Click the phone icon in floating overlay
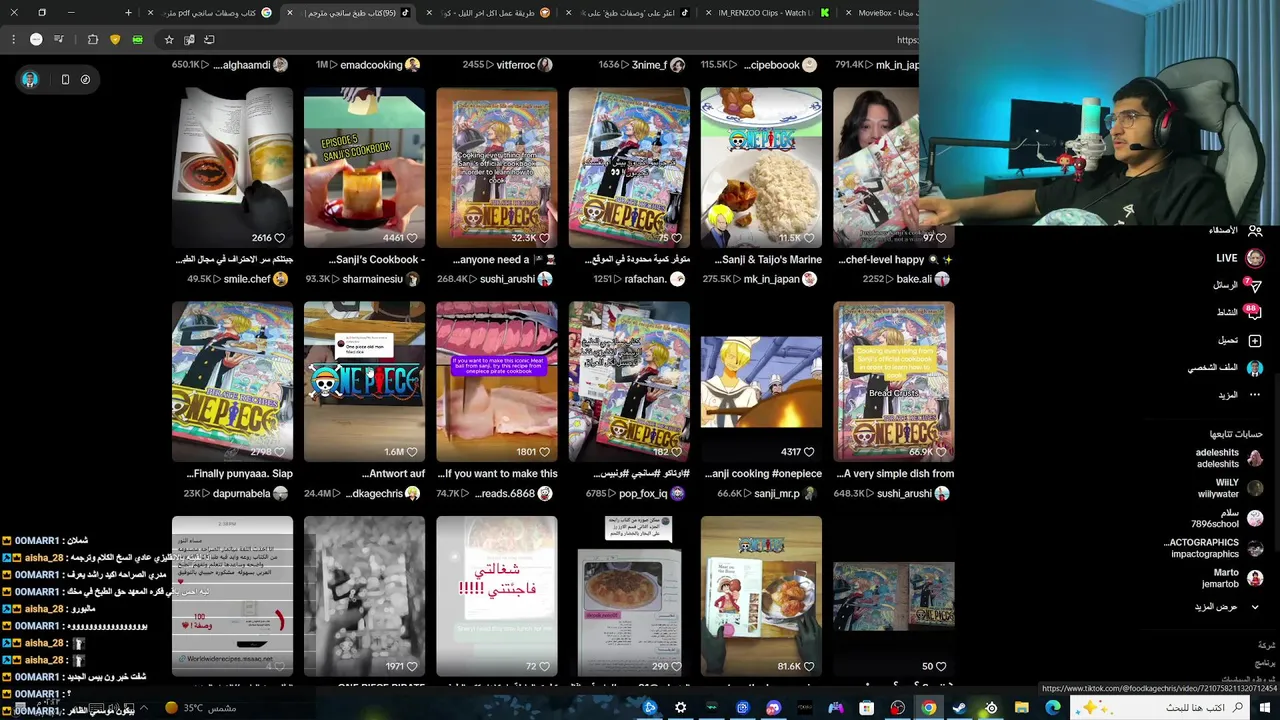Screen dimensions: 1280x720 pyautogui.click(x=65, y=79)
